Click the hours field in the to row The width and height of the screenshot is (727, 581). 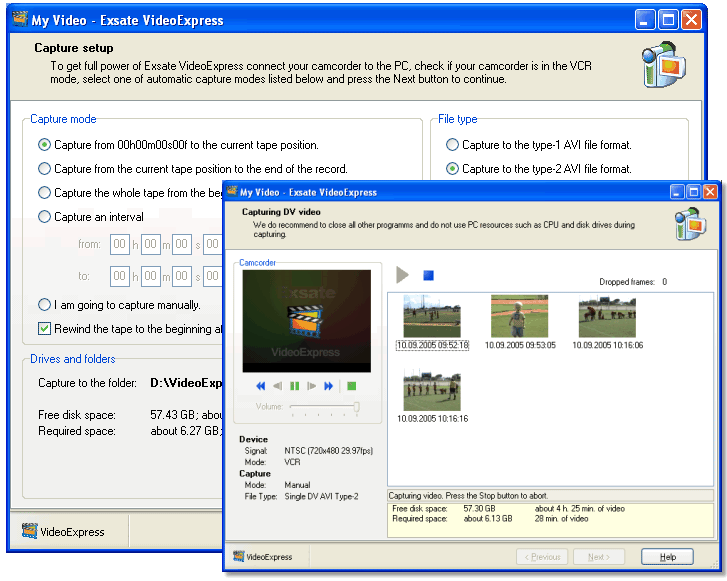point(120,276)
